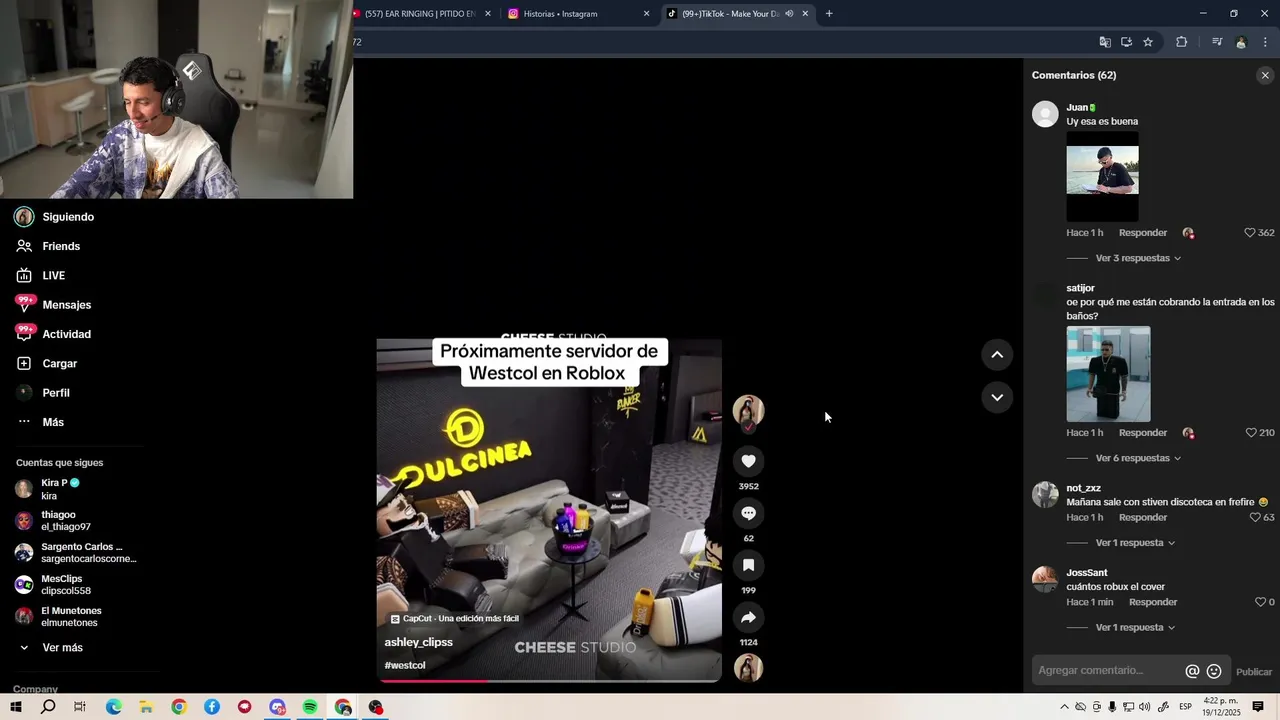The width and height of the screenshot is (1280, 720).
Task: Switch to the Historias Instagram tab
Action: (x=577, y=14)
